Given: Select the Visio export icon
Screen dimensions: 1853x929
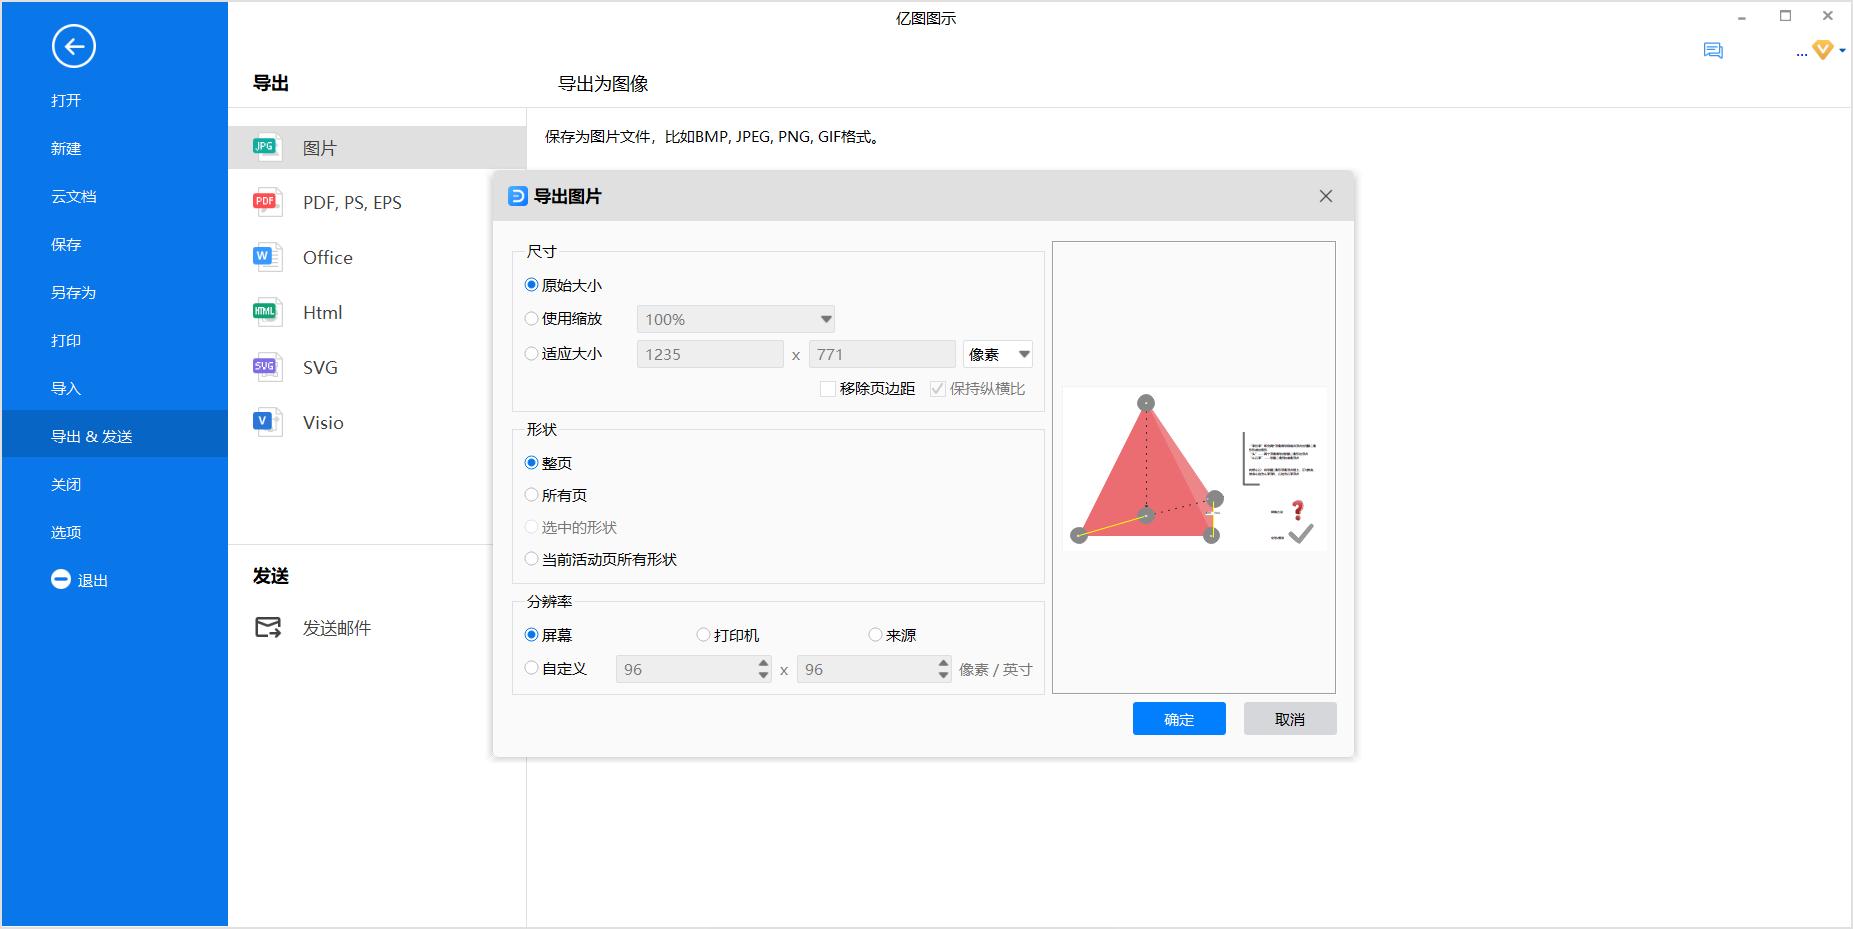Looking at the screenshot, I should (x=265, y=422).
